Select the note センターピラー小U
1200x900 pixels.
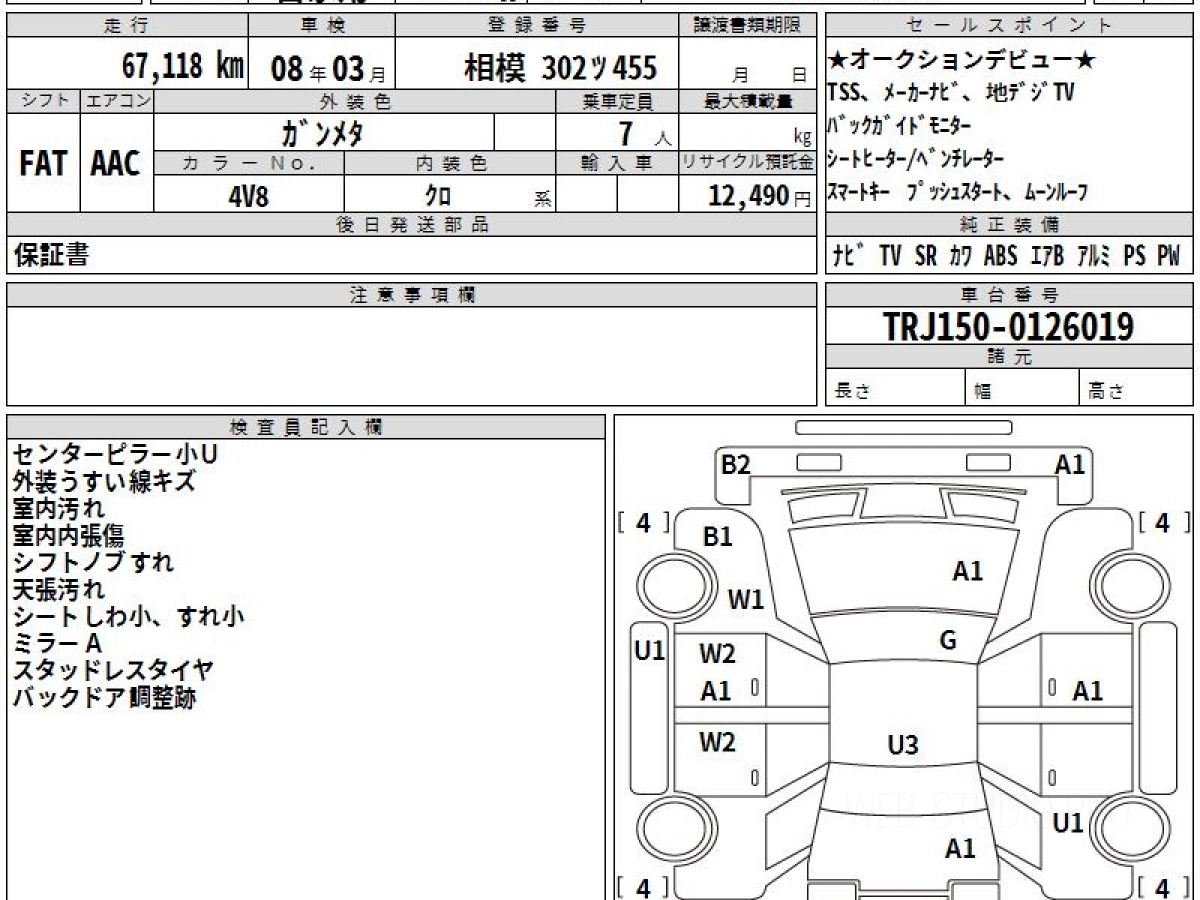pos(115,455)
